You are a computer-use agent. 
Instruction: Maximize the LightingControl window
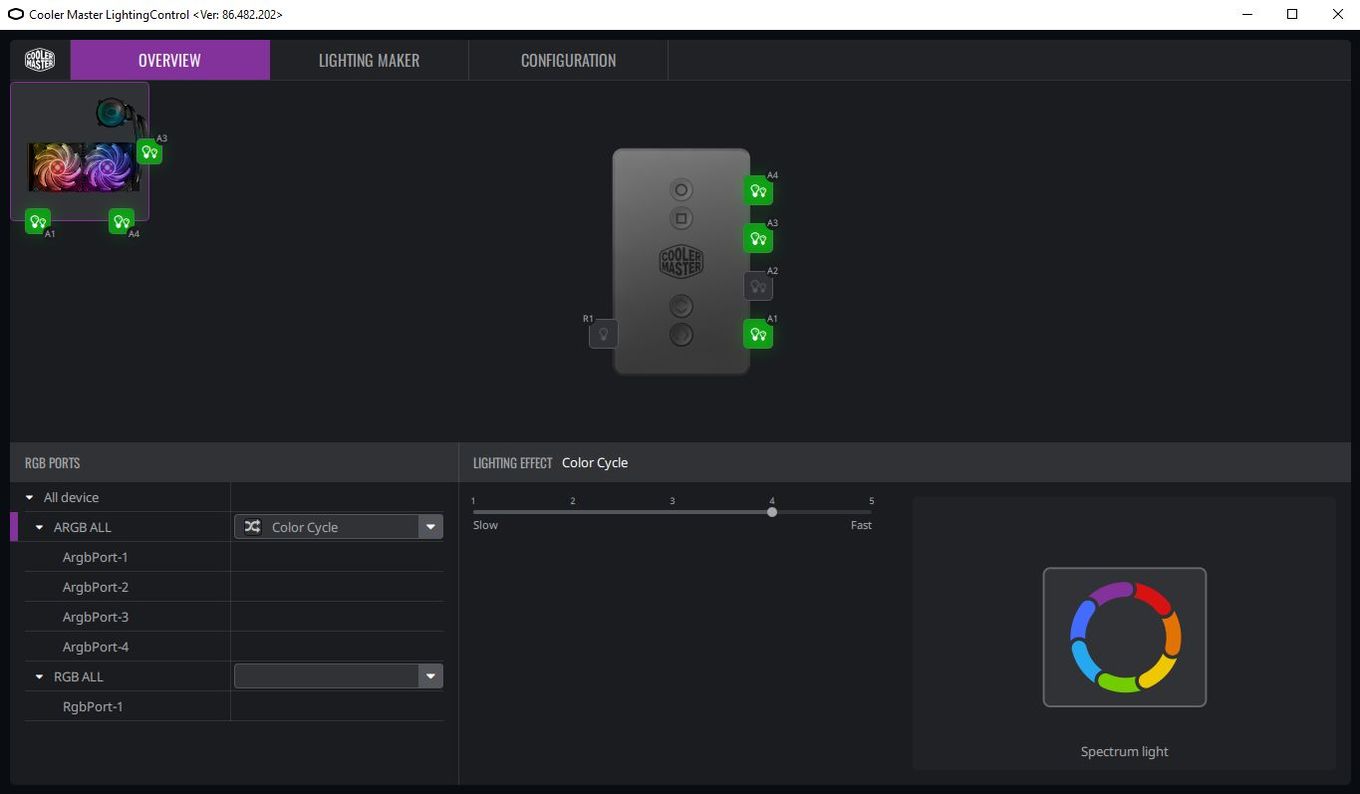tap(1292, 14)
